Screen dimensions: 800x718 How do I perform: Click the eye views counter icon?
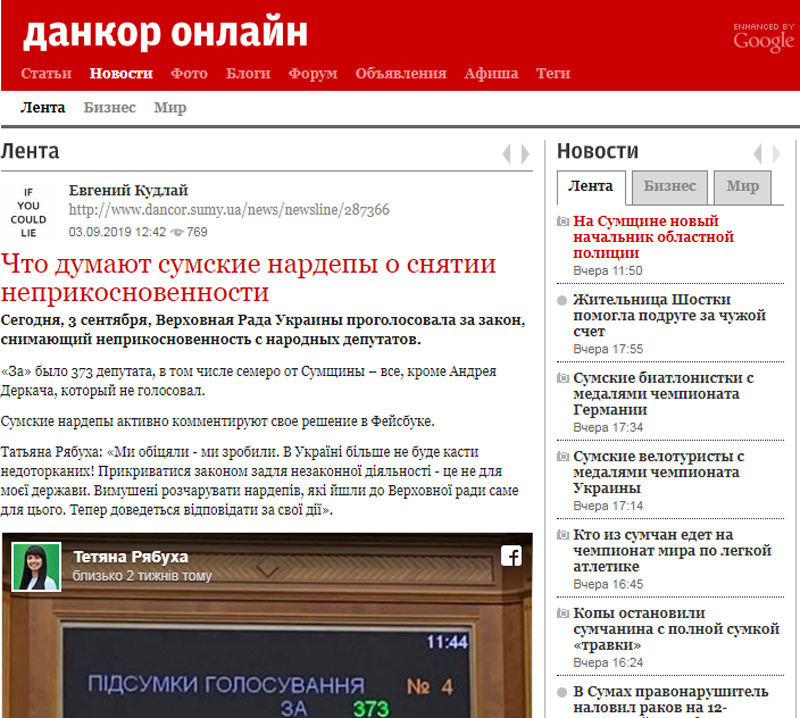pos(177,232)
